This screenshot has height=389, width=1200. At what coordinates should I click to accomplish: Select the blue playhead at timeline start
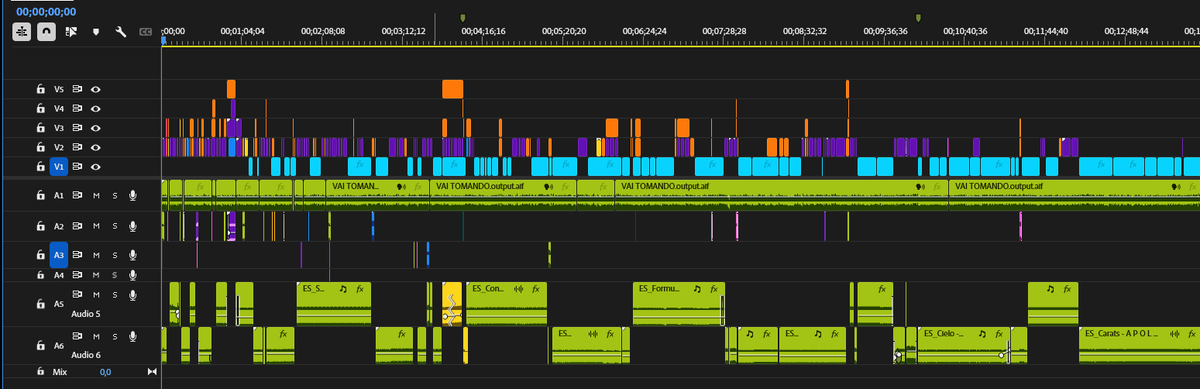pos(164,41)
